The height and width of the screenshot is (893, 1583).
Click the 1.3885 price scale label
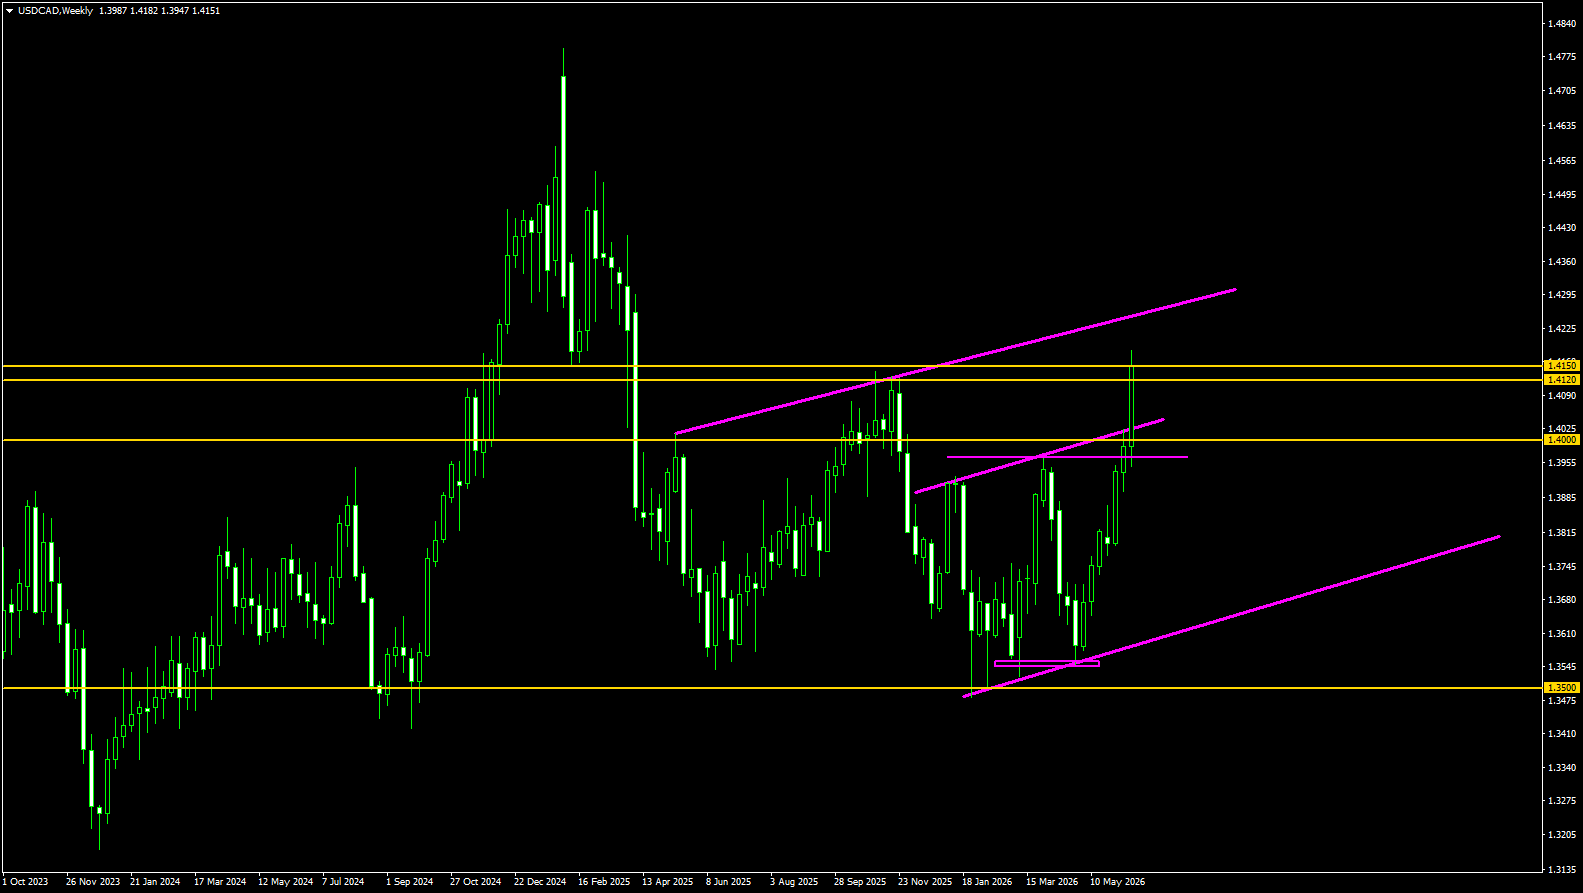pyautogui.click(x=1562, y=498)
